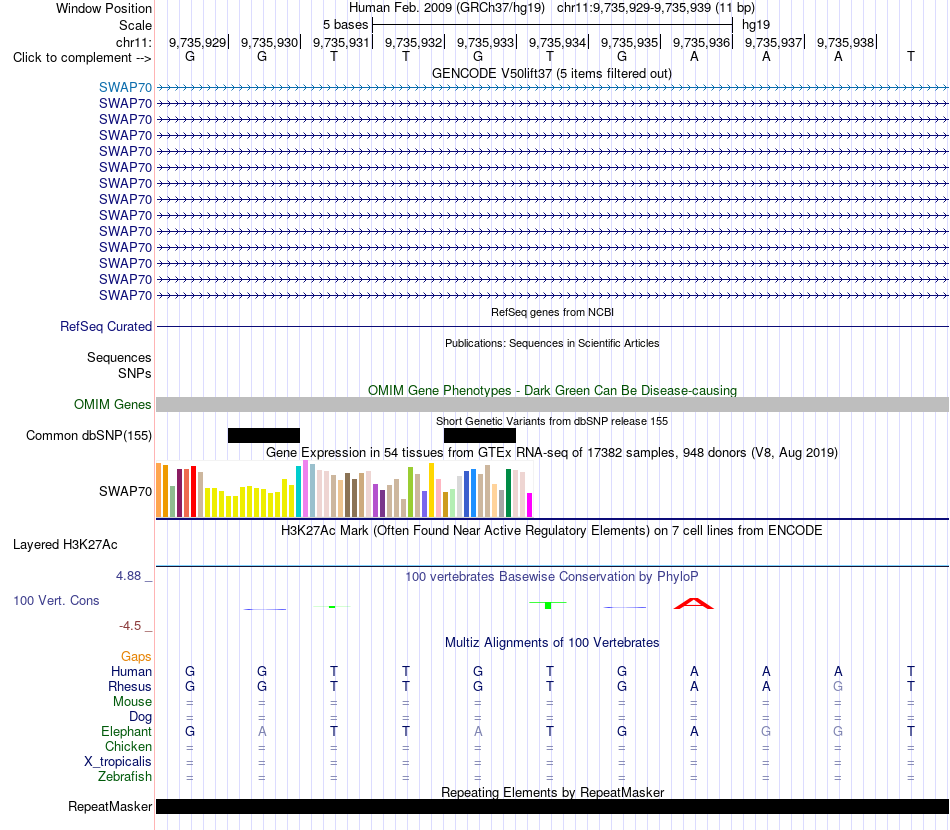Select the Dog species label

click(x=141, y=717)
